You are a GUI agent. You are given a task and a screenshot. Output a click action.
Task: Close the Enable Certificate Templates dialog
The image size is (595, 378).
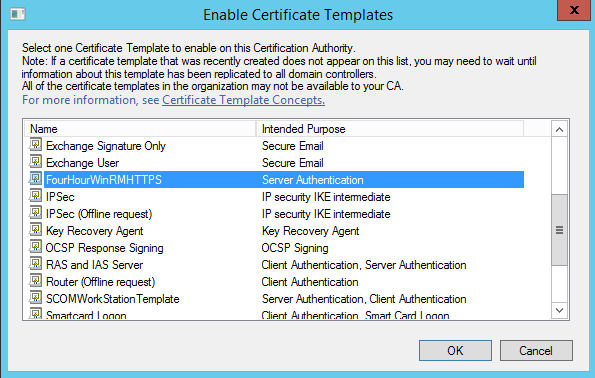click(x=574, y=10)
